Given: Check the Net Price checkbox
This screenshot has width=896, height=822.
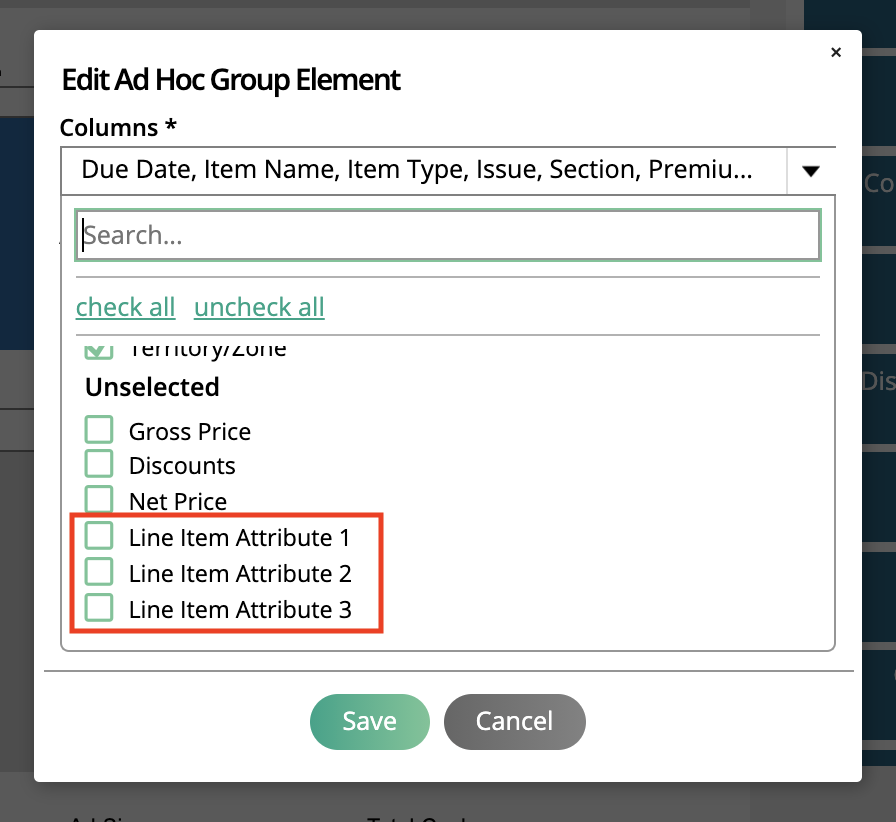Looking at the screenshot, I should click(99, 499).
